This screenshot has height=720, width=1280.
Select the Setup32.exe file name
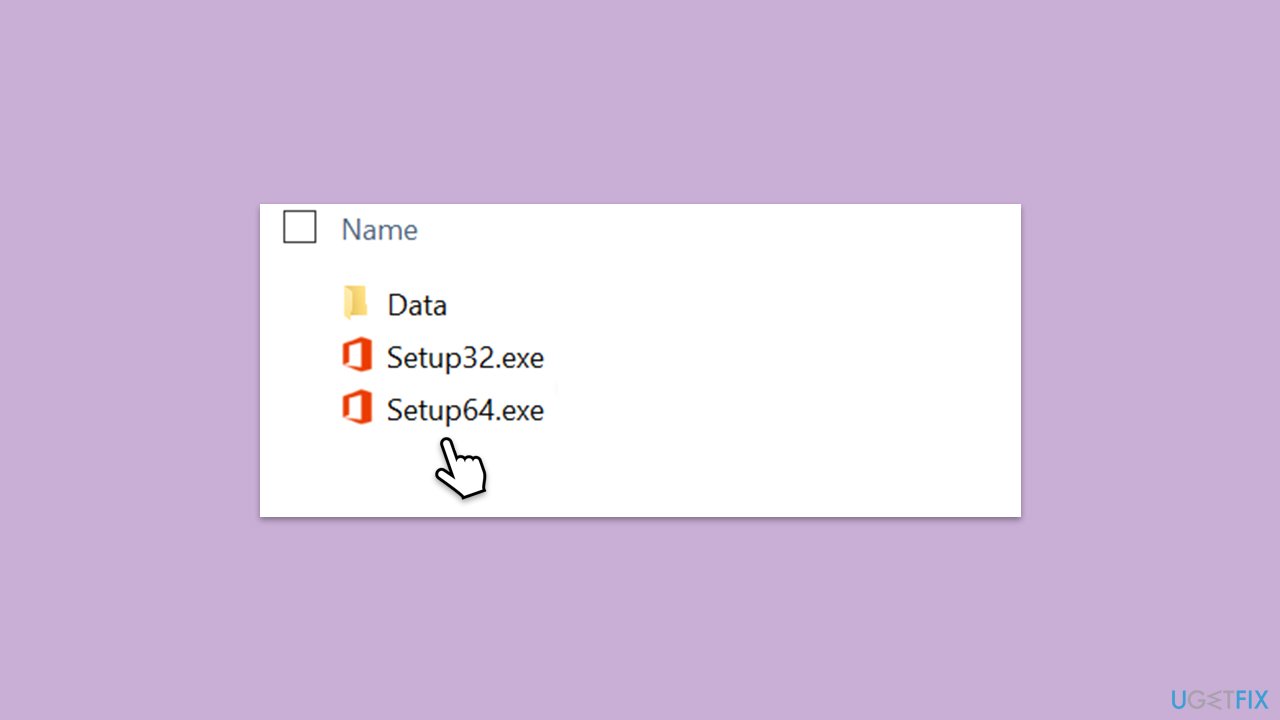[x=465, y=357]
